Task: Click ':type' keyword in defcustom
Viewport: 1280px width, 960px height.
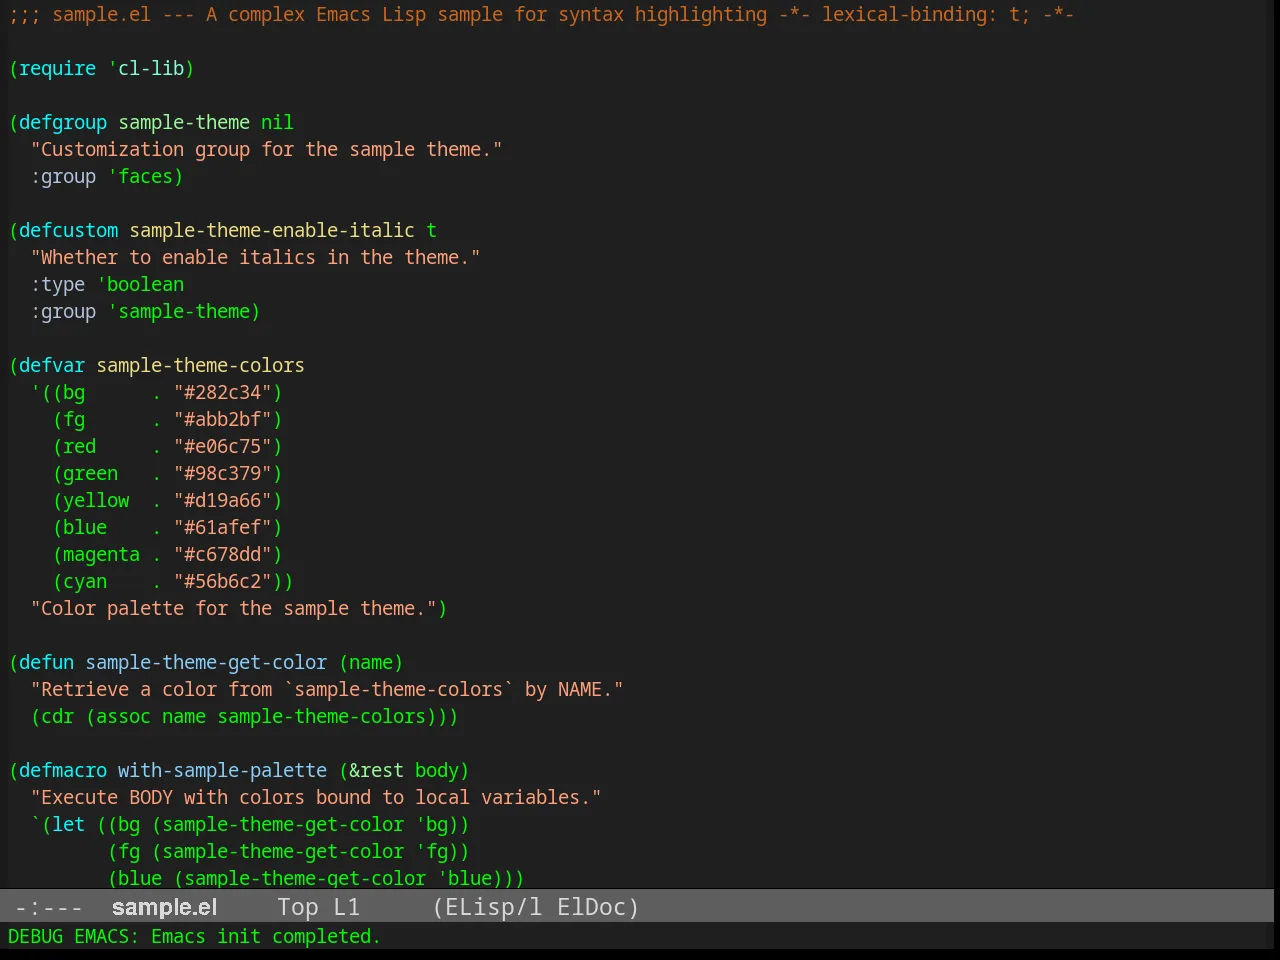Action: (58, 284)
